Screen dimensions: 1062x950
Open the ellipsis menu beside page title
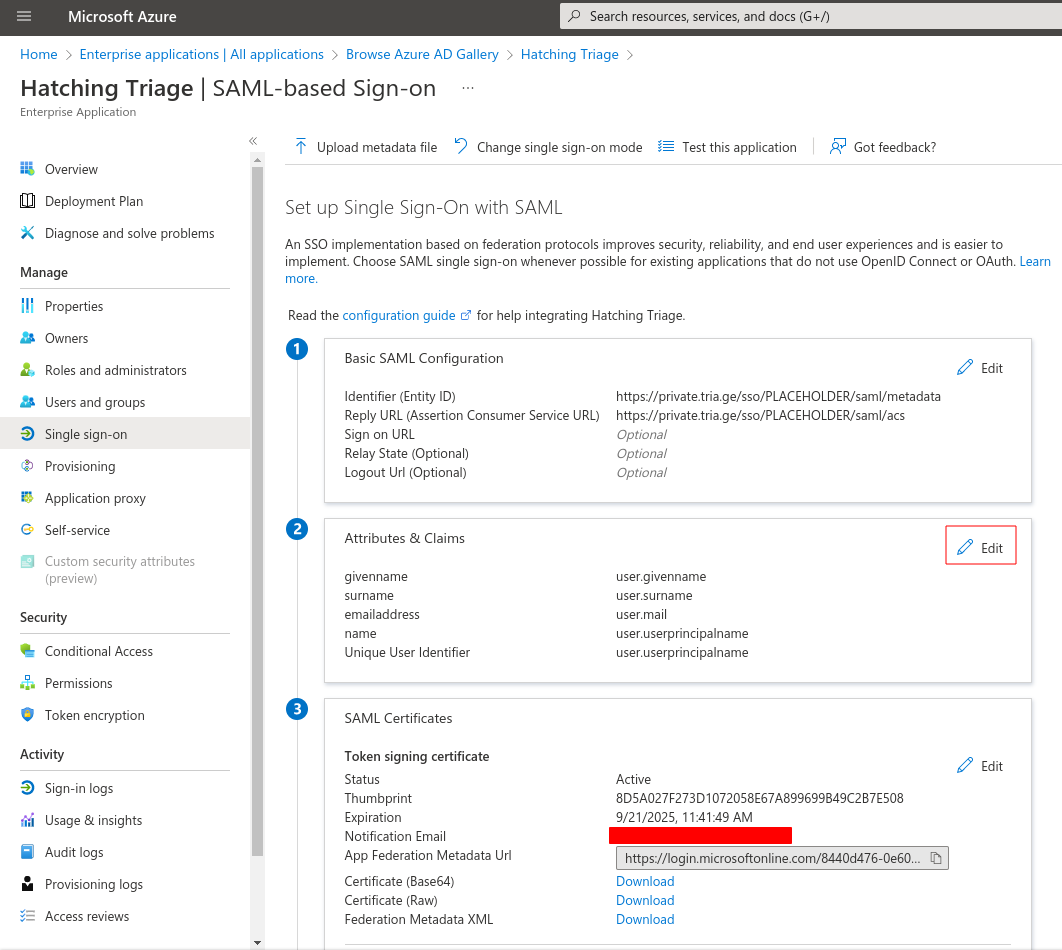[467, 88]
